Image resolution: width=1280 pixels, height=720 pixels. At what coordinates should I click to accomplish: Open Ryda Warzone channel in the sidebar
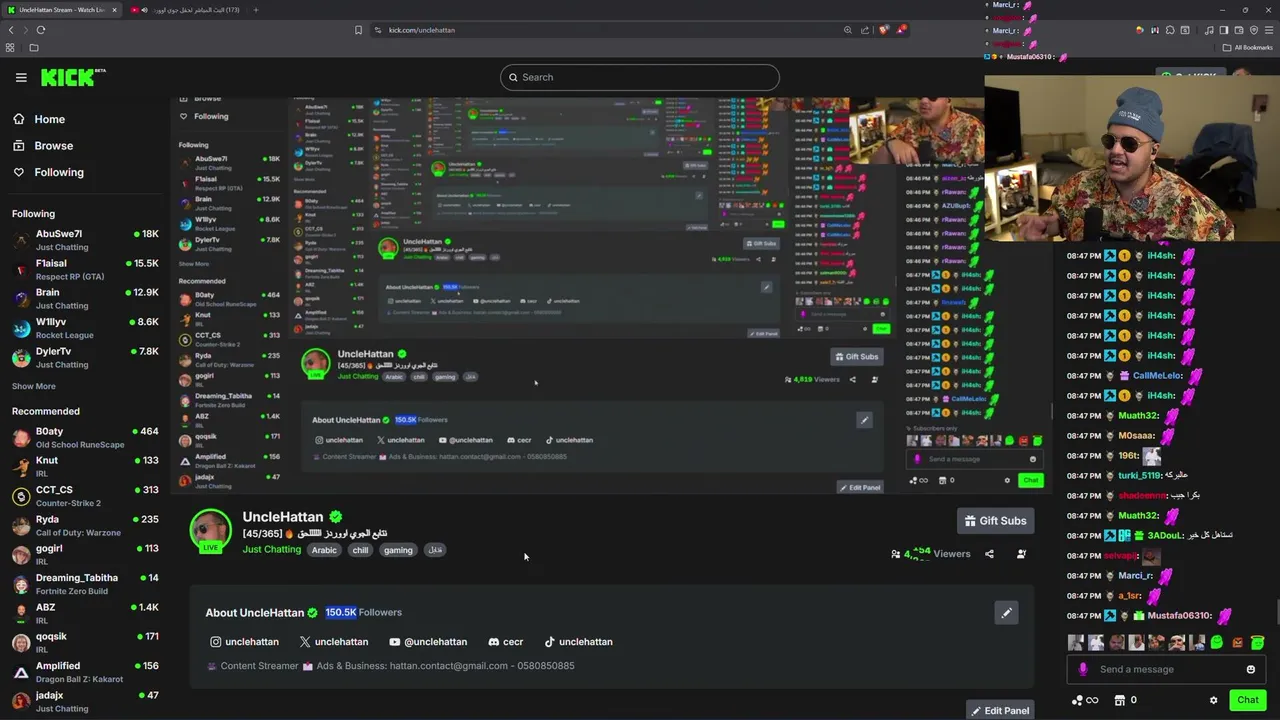pyautogui.click(x=86, y=526)
